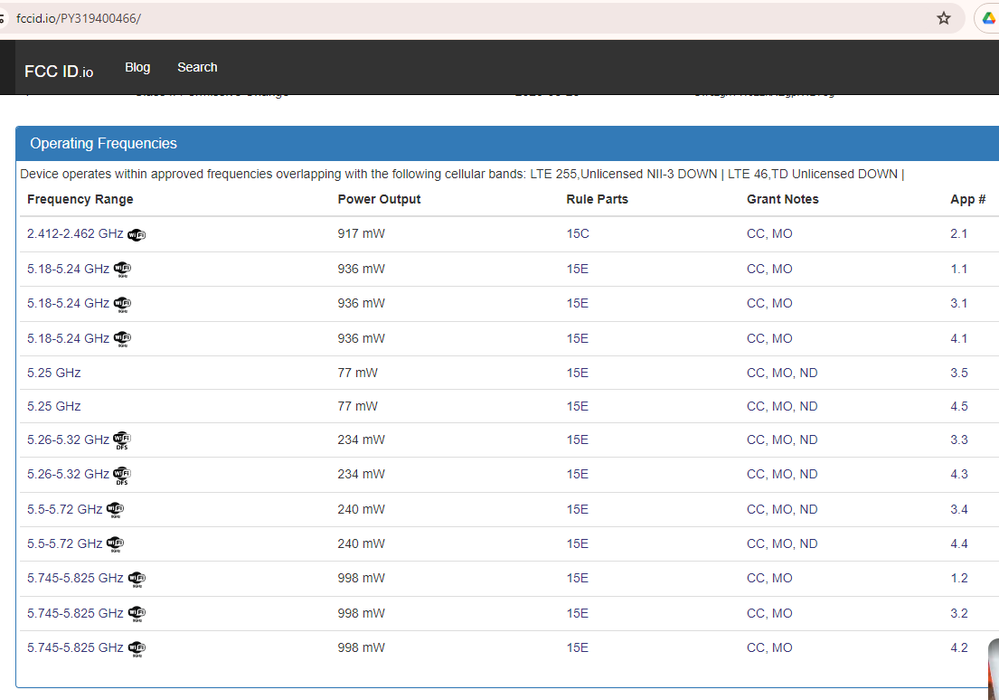Open App number 3.5 link
This screenshot has width=999, height=700.
pos(958,373)
